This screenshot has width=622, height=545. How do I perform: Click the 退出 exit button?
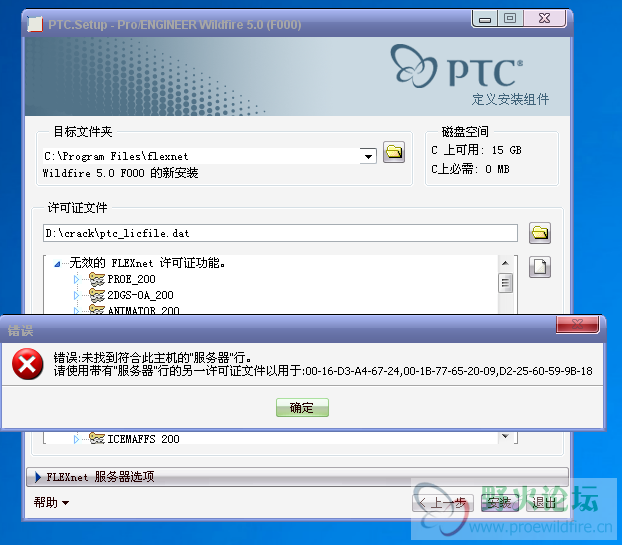click(545, 503)
